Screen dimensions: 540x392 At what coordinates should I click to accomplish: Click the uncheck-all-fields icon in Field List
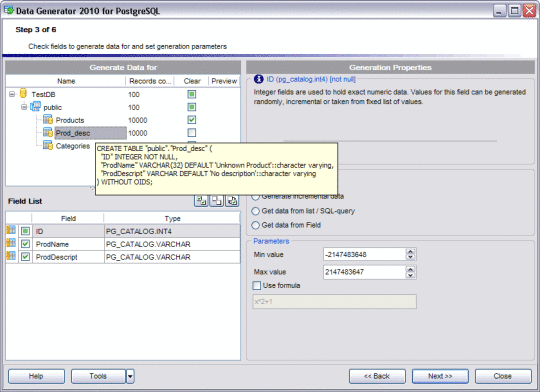[217, 200]
